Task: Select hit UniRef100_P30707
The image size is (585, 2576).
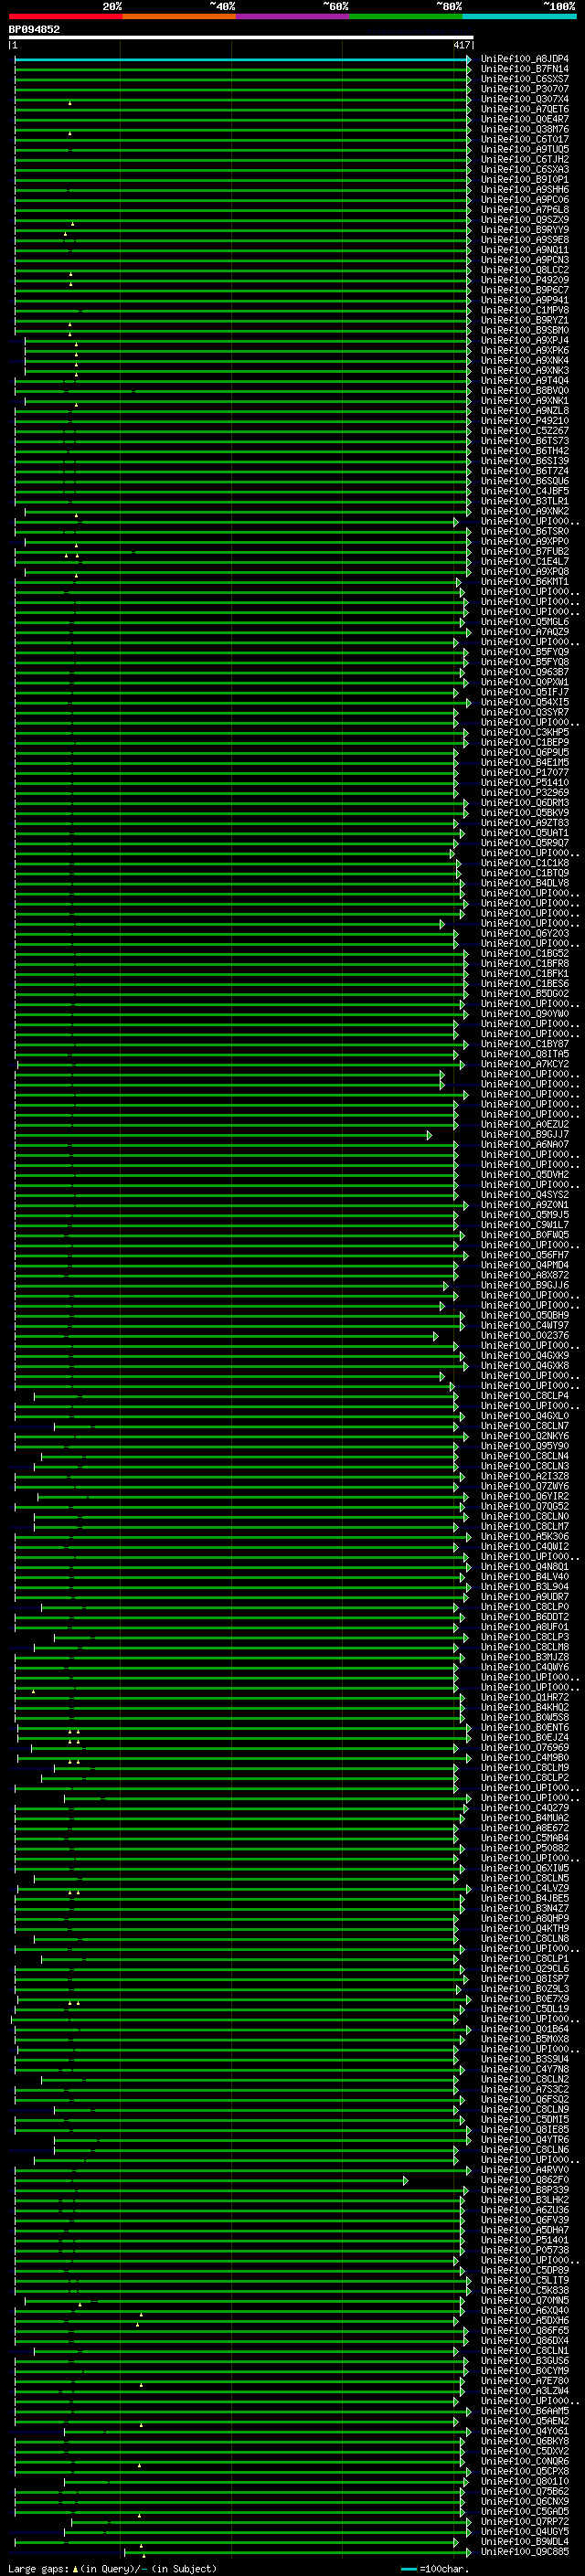Action: tap(524, 89)
